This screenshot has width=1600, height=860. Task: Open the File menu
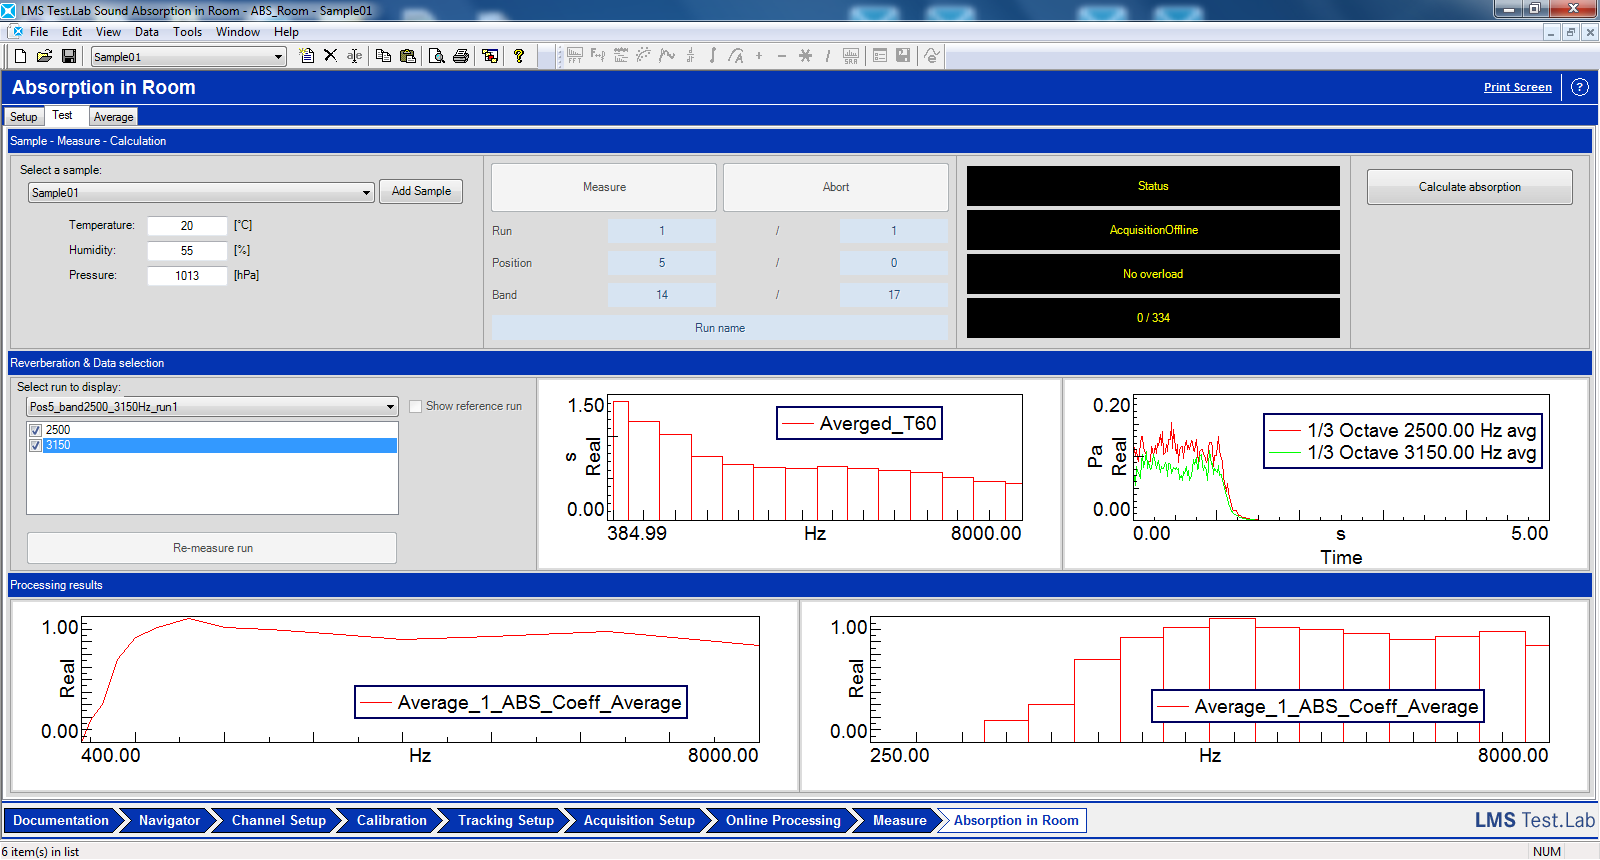coord(39,32)
